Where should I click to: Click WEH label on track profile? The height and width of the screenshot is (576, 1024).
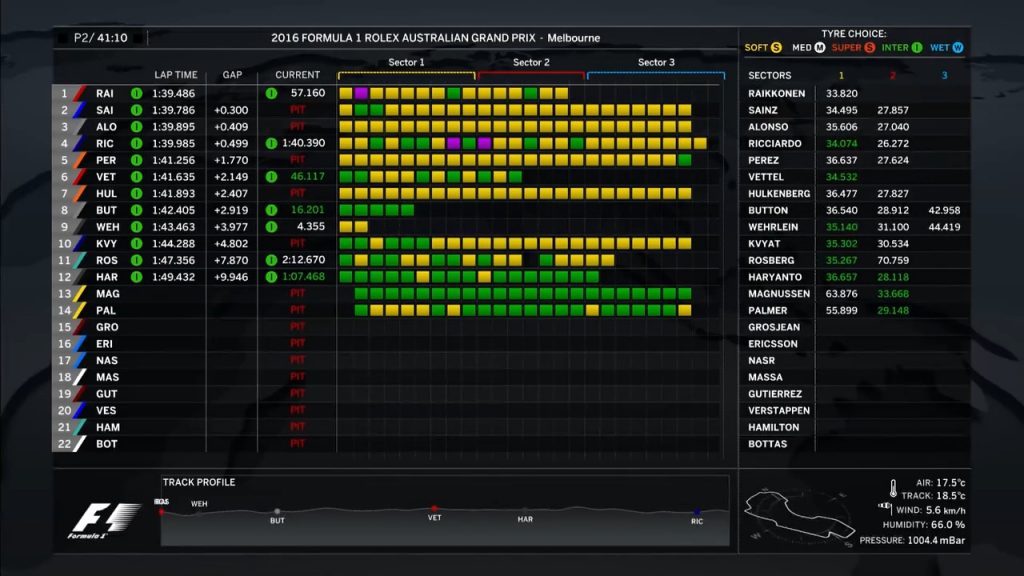tap(199, 504)
